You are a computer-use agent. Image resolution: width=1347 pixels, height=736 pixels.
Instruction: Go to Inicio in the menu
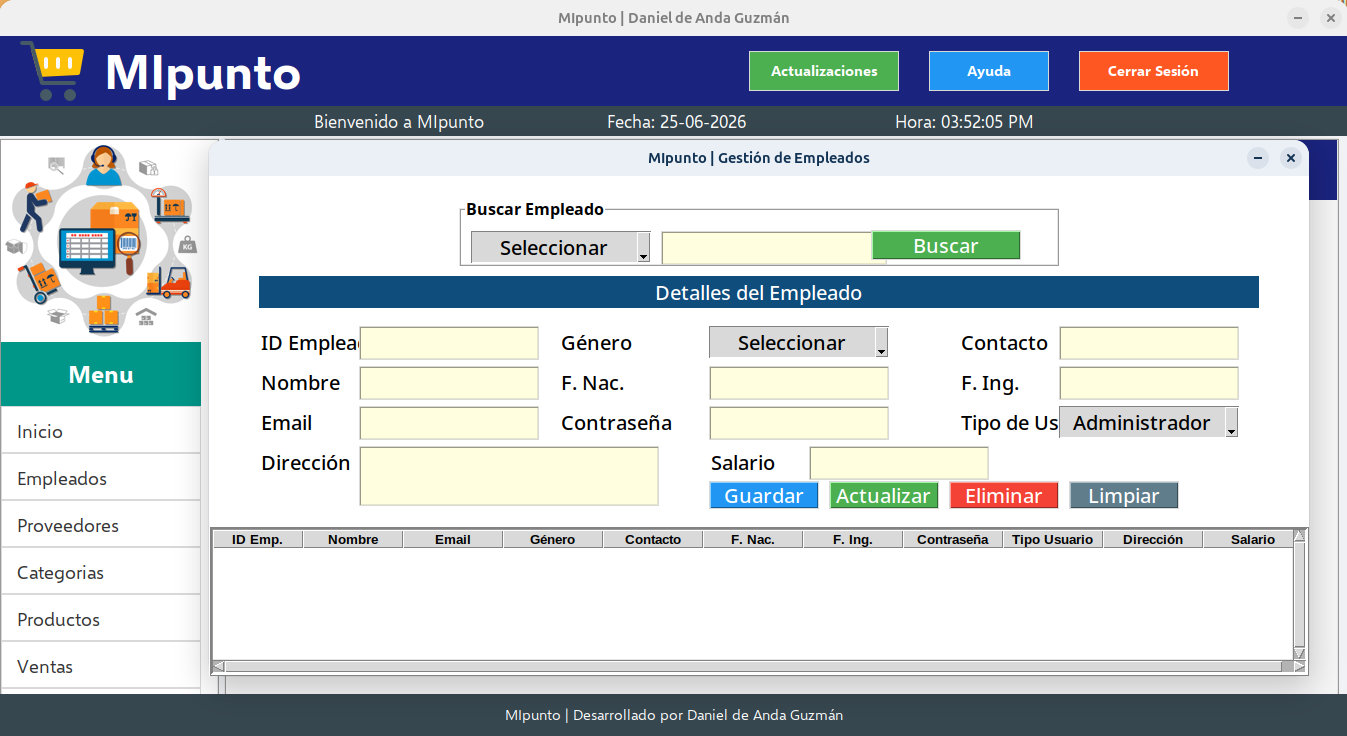(x=101, y=431)
